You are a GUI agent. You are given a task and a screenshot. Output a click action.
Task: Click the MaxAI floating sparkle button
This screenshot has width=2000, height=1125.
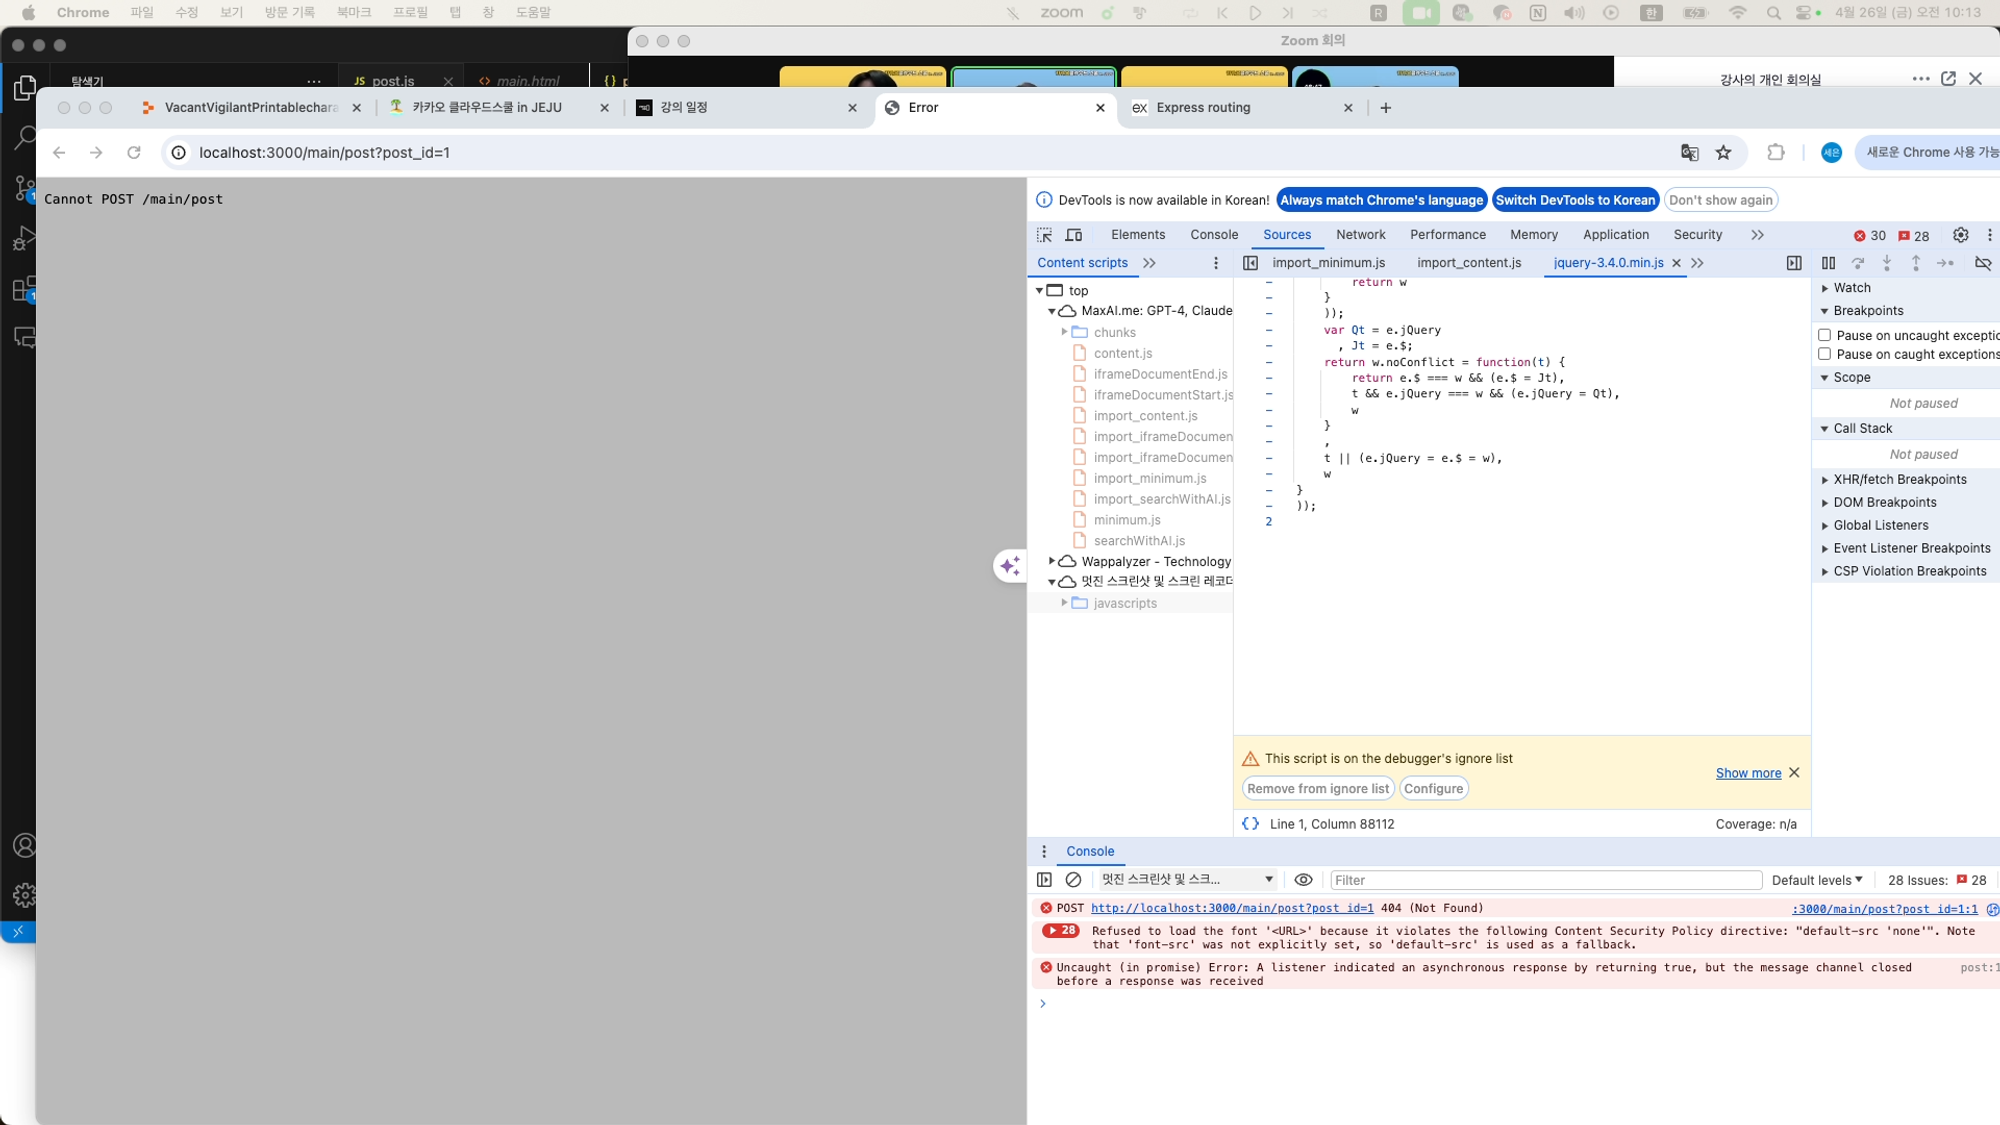point(1010,566)
